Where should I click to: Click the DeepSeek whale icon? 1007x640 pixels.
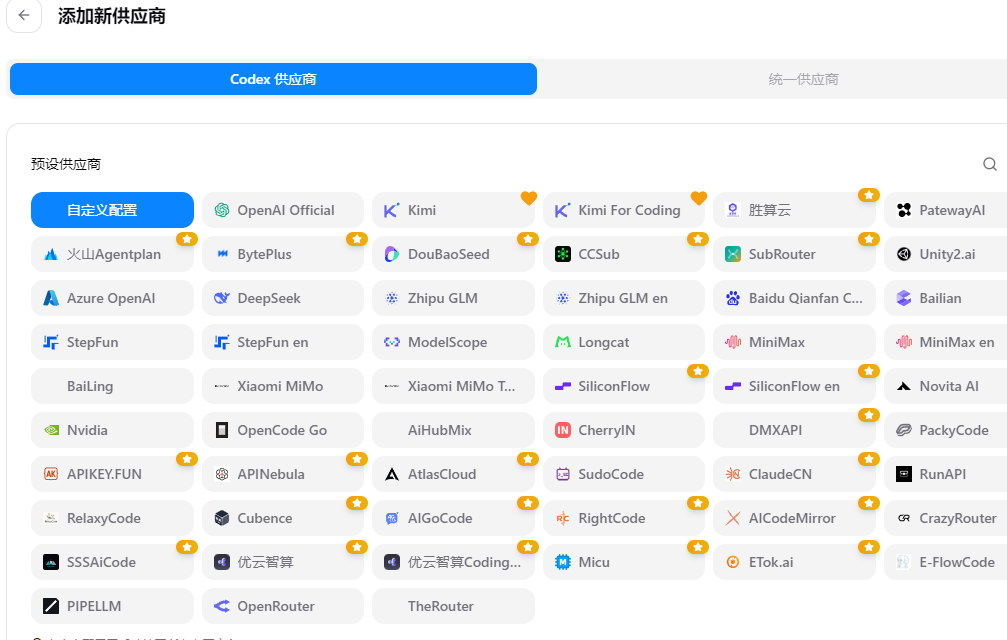point(222,298)
